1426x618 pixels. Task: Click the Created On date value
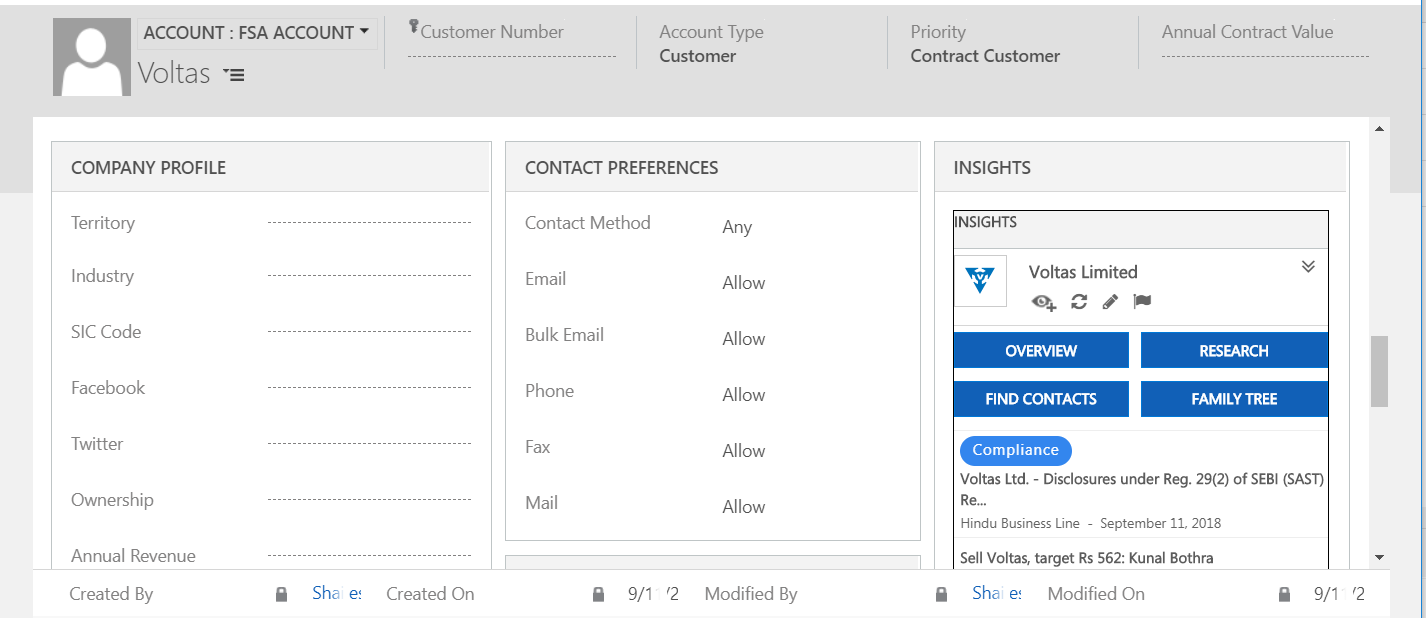point(654,594)
